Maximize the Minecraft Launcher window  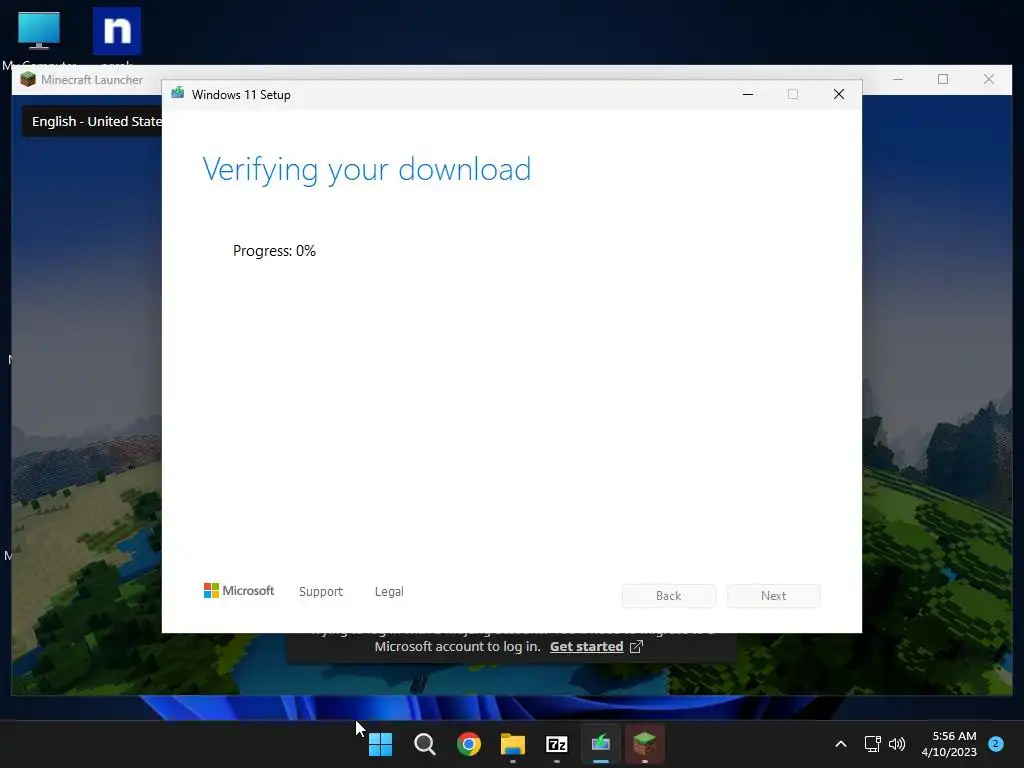pos(943,79)
